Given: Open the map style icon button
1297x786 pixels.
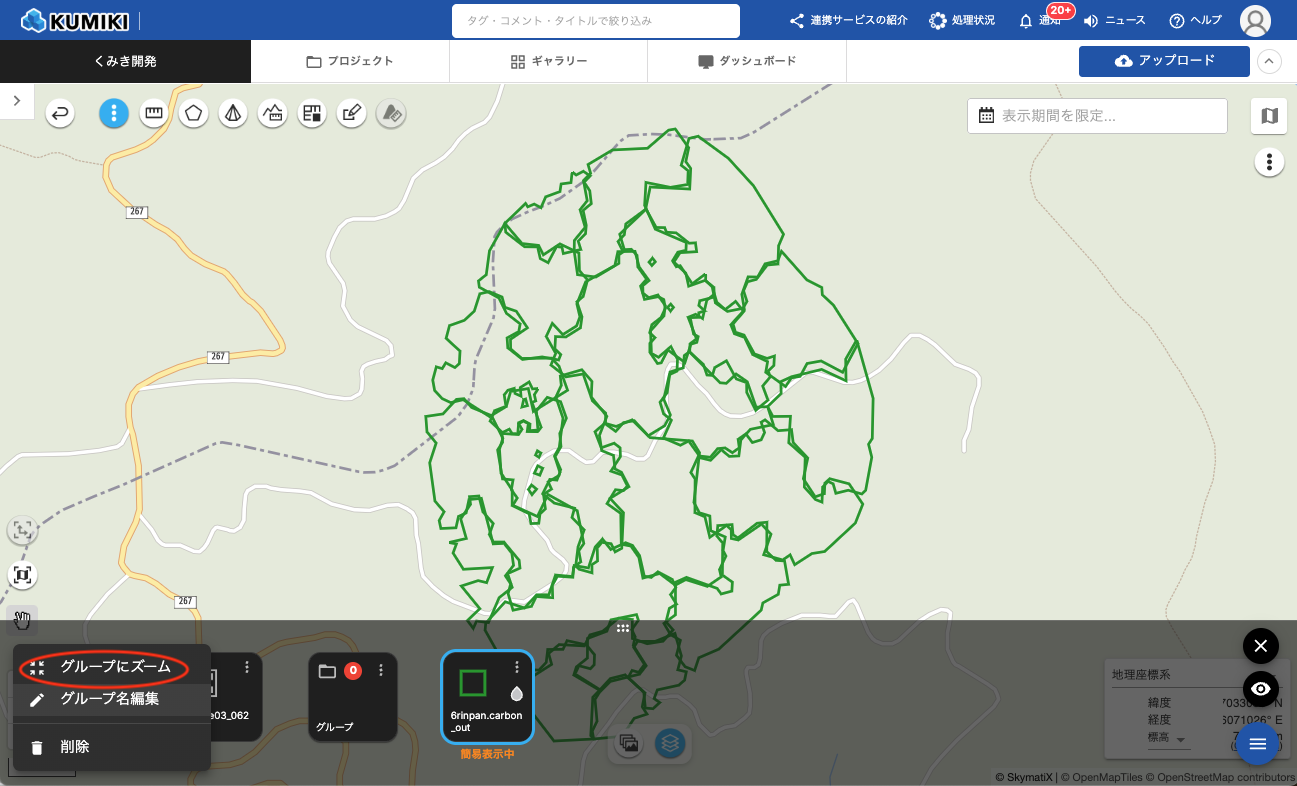Looking at the screenshot, I should click(1269, 116).
